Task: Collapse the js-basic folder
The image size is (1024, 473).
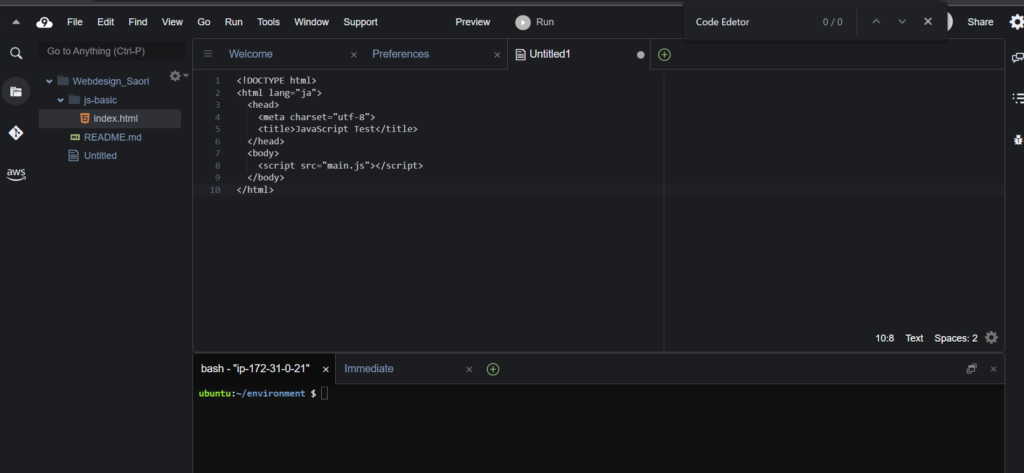Action: click(61, 100)
